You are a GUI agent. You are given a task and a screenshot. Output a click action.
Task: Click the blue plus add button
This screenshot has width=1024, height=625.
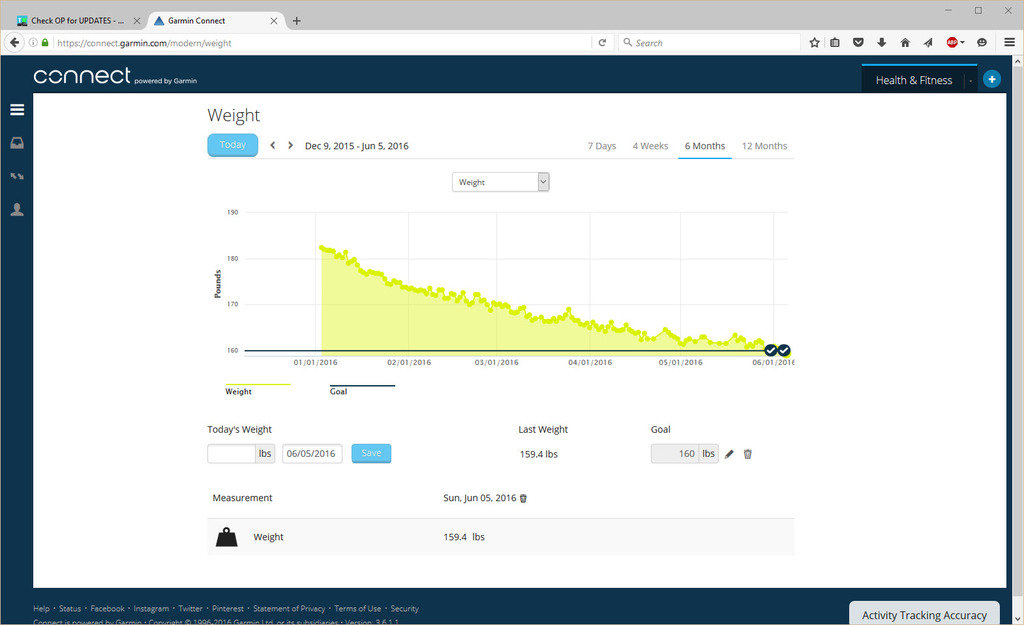point(991,79)
